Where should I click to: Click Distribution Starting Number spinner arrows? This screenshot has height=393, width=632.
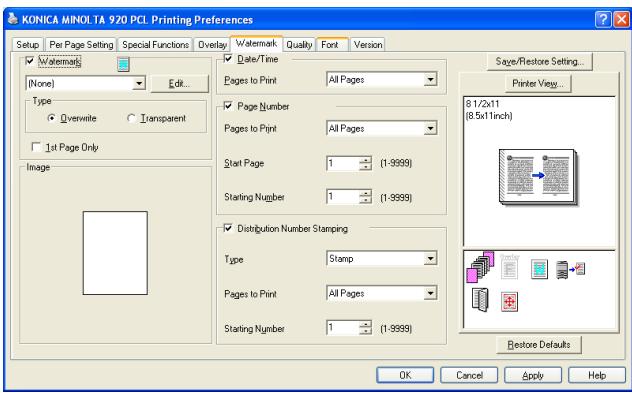(366, 328)
